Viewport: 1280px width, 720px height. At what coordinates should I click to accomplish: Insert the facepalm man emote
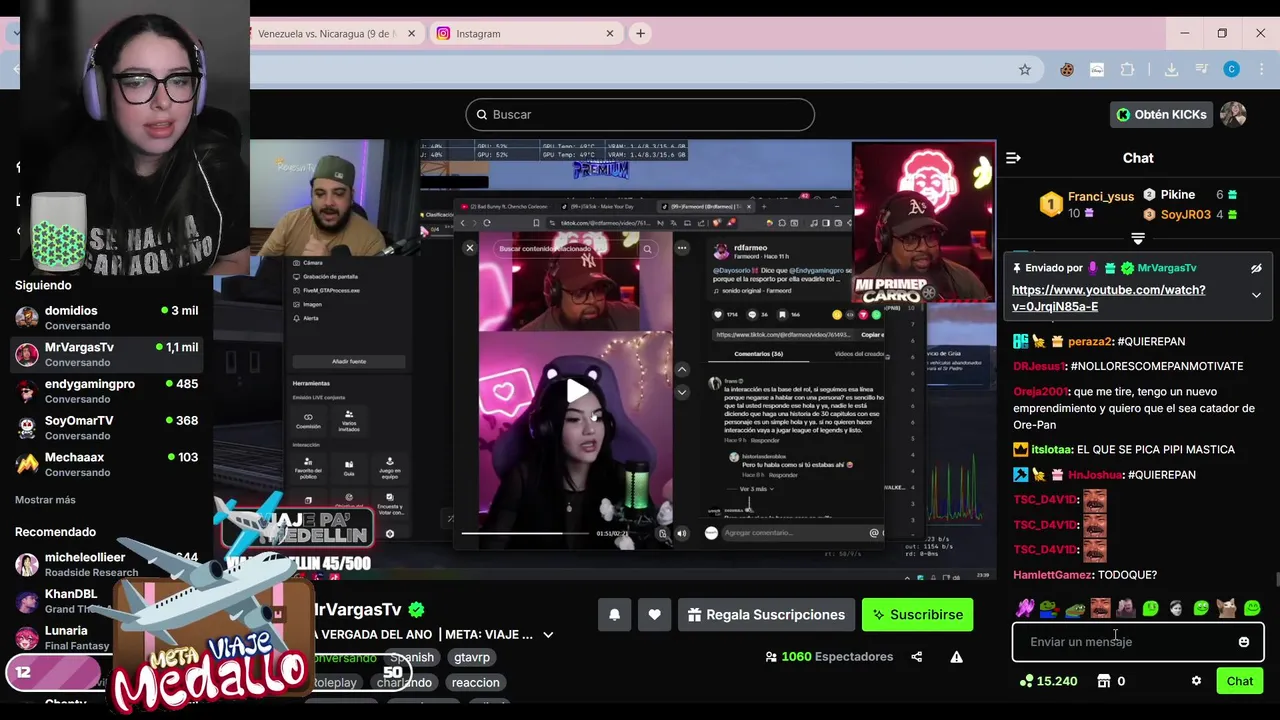coord(1125,608)
